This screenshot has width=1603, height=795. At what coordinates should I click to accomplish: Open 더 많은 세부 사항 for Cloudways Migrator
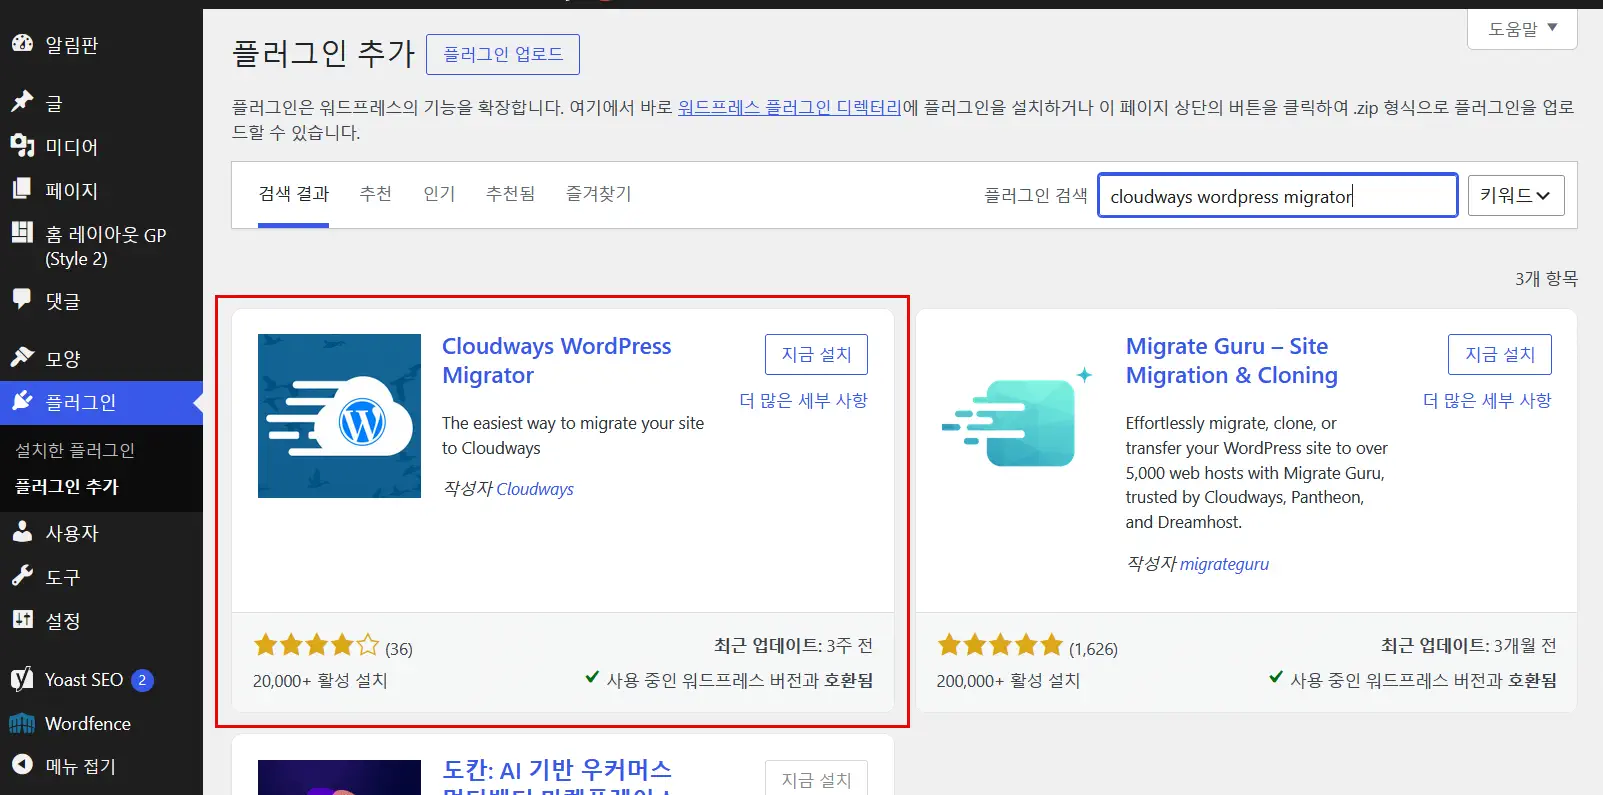tap(803, 400)
